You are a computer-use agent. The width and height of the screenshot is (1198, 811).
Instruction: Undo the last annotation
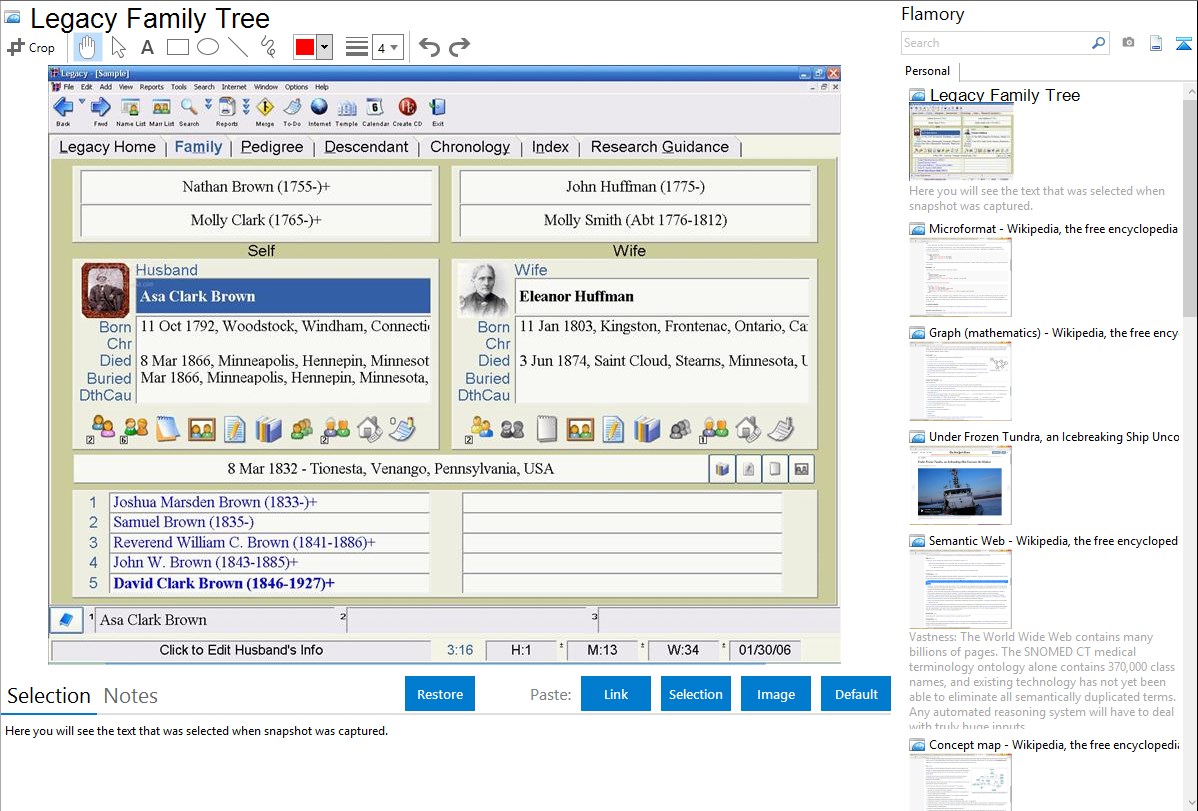pos(429,47)
